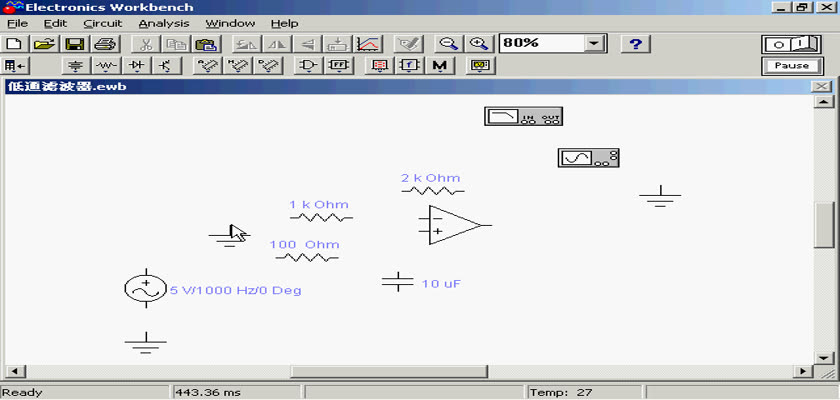This screenshot has height=400, width=840.
Task: Open the Basic resistor parts bin
Action: click(107, 66)
